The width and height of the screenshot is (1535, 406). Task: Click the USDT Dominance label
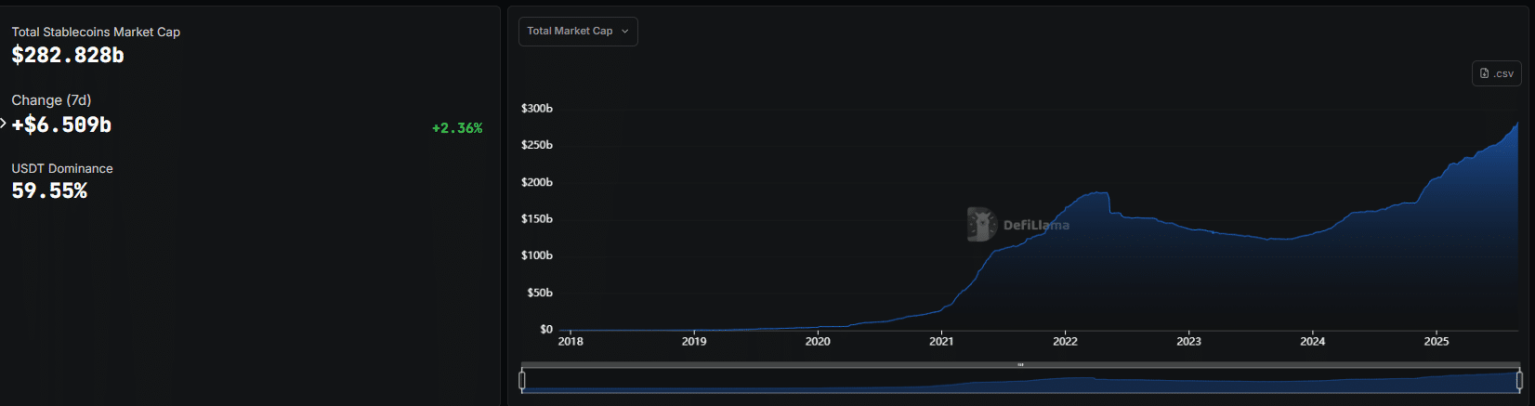point(62,168)
